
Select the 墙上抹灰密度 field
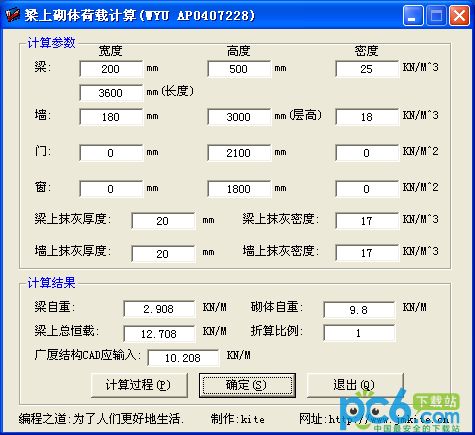pyautogui.click(x=367, y=253)
